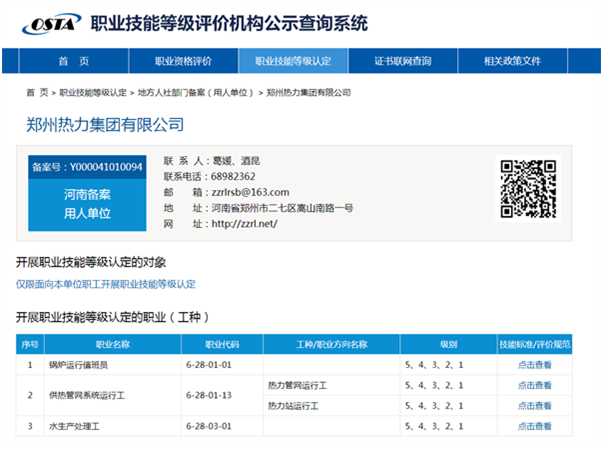Click the 技能标准/评价规范 column header

click(535, 344)
